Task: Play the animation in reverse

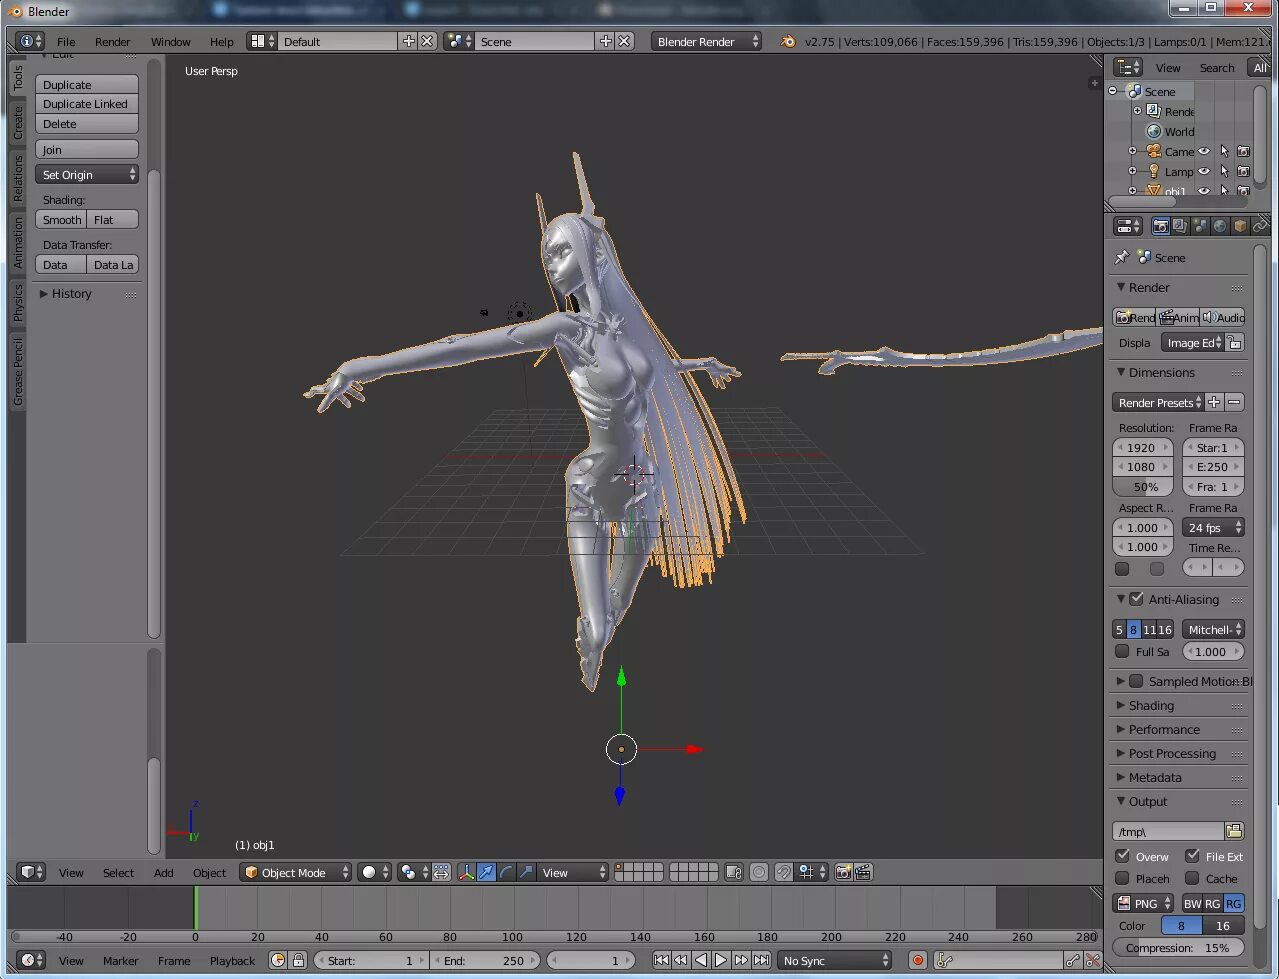Action: click(x=700, y=960)
